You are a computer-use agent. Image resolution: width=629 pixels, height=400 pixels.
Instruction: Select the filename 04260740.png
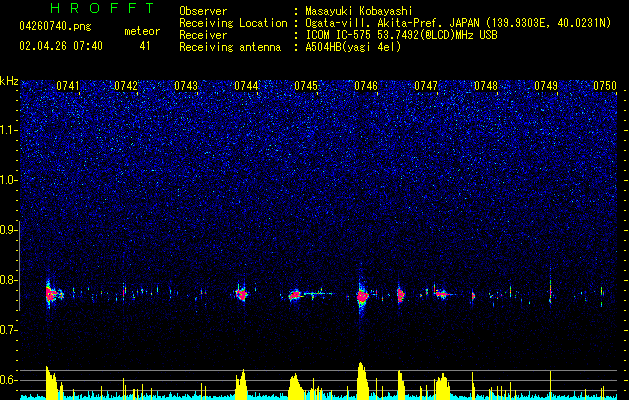click(x=55, y=26)
